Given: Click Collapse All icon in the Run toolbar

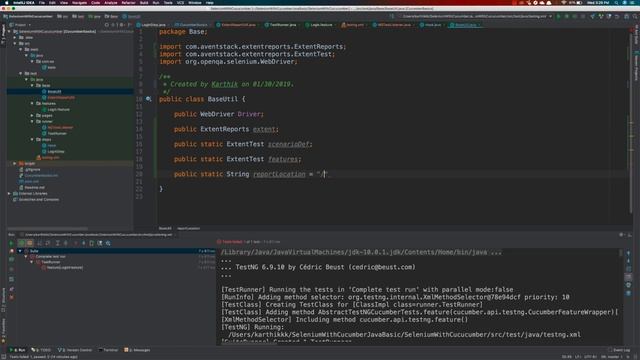Looking at the screenshot, I should [65, 243].
